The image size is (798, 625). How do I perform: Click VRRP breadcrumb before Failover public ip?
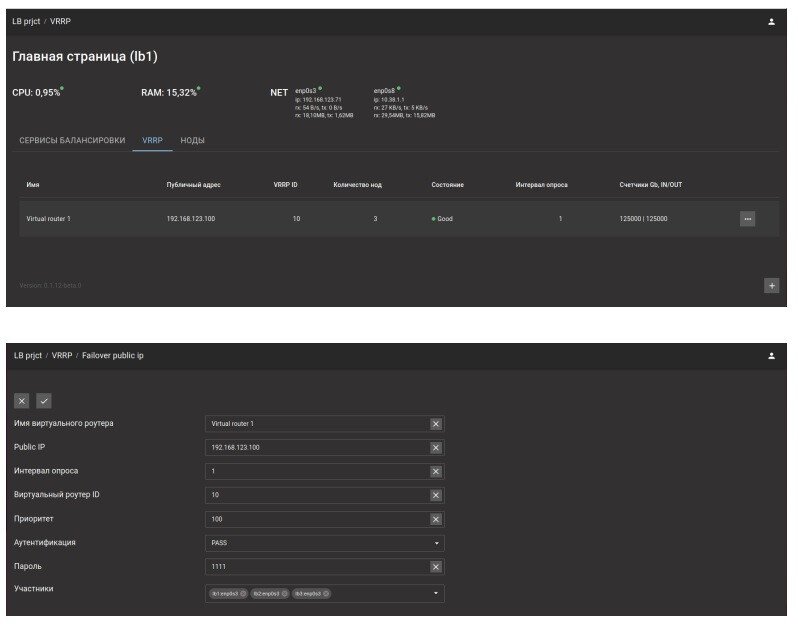[x=62, y=355]
